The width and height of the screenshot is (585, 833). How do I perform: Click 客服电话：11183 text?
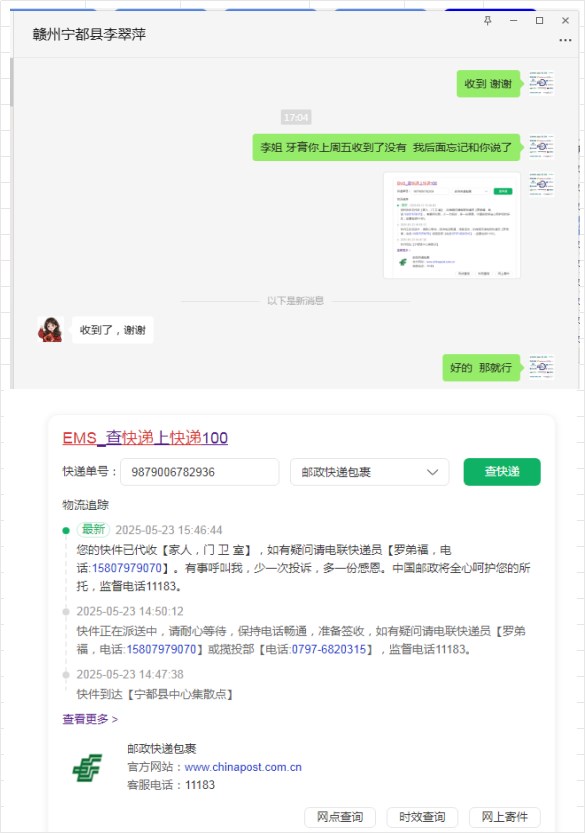[171, 785]
